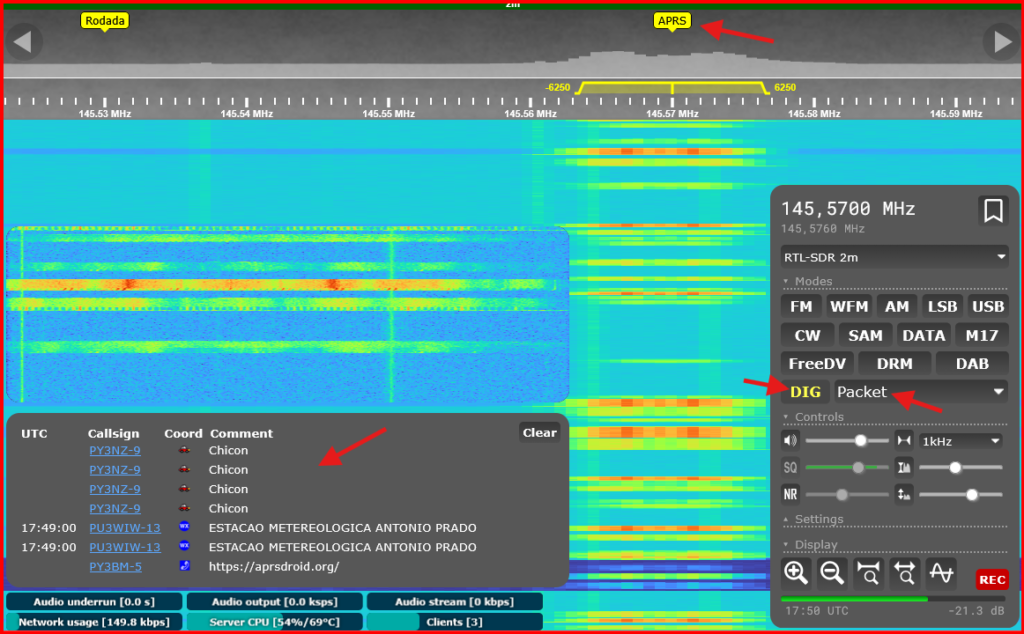Image resolution: width=1024 pixels, height=634 pixels.
Task: Toggle the SQ squelch button
Action: tap(791, 468)
